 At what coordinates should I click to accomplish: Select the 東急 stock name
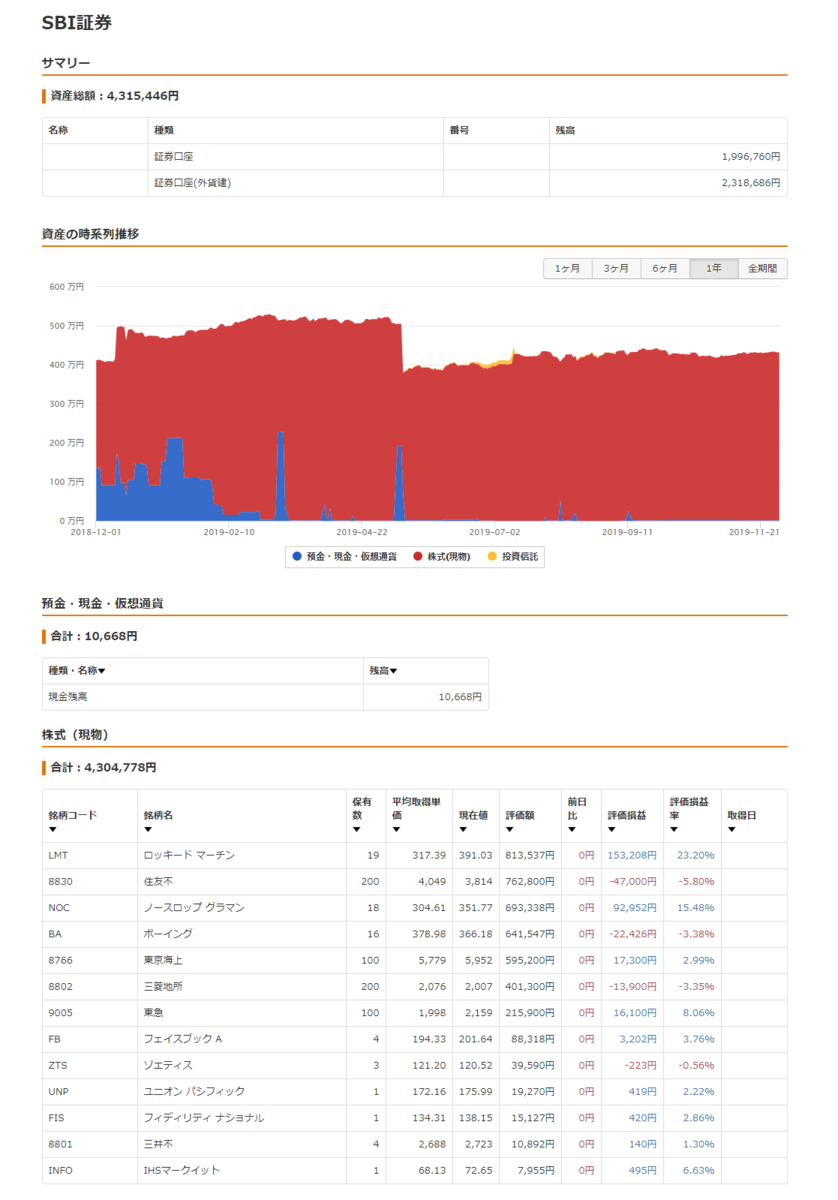point(153,1012)
